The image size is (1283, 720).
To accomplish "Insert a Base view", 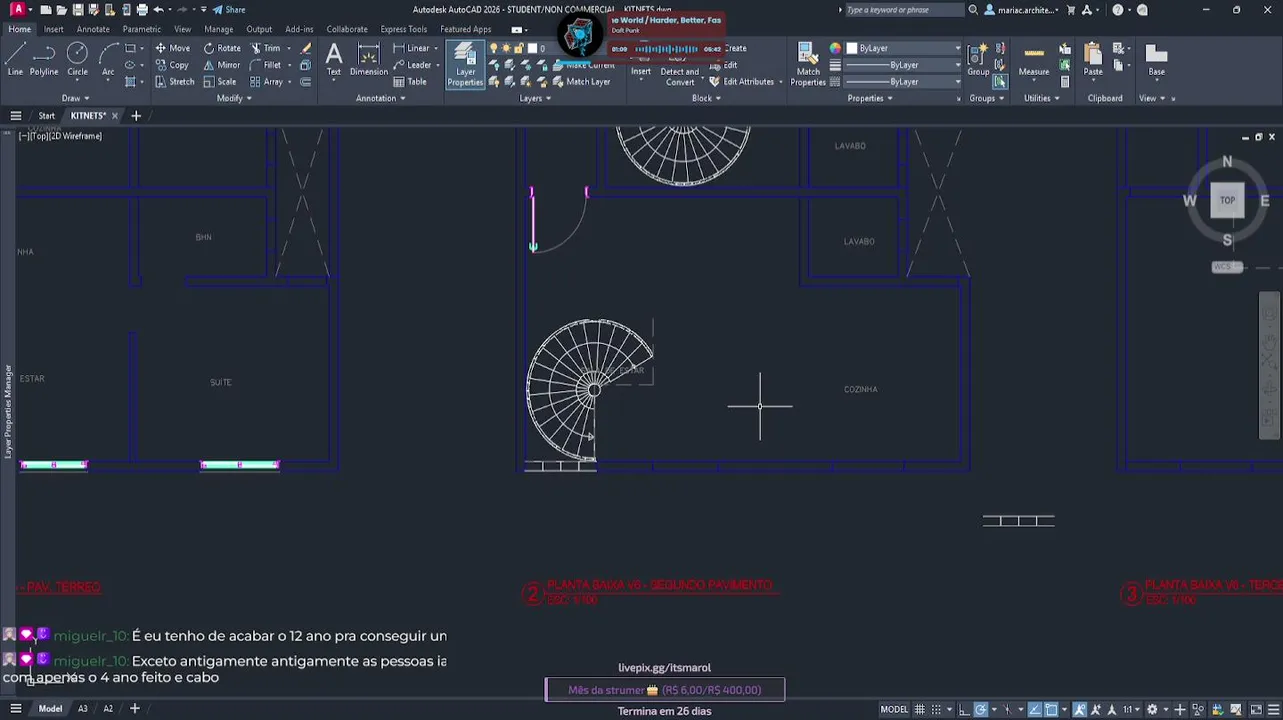I will (1156, 59).
